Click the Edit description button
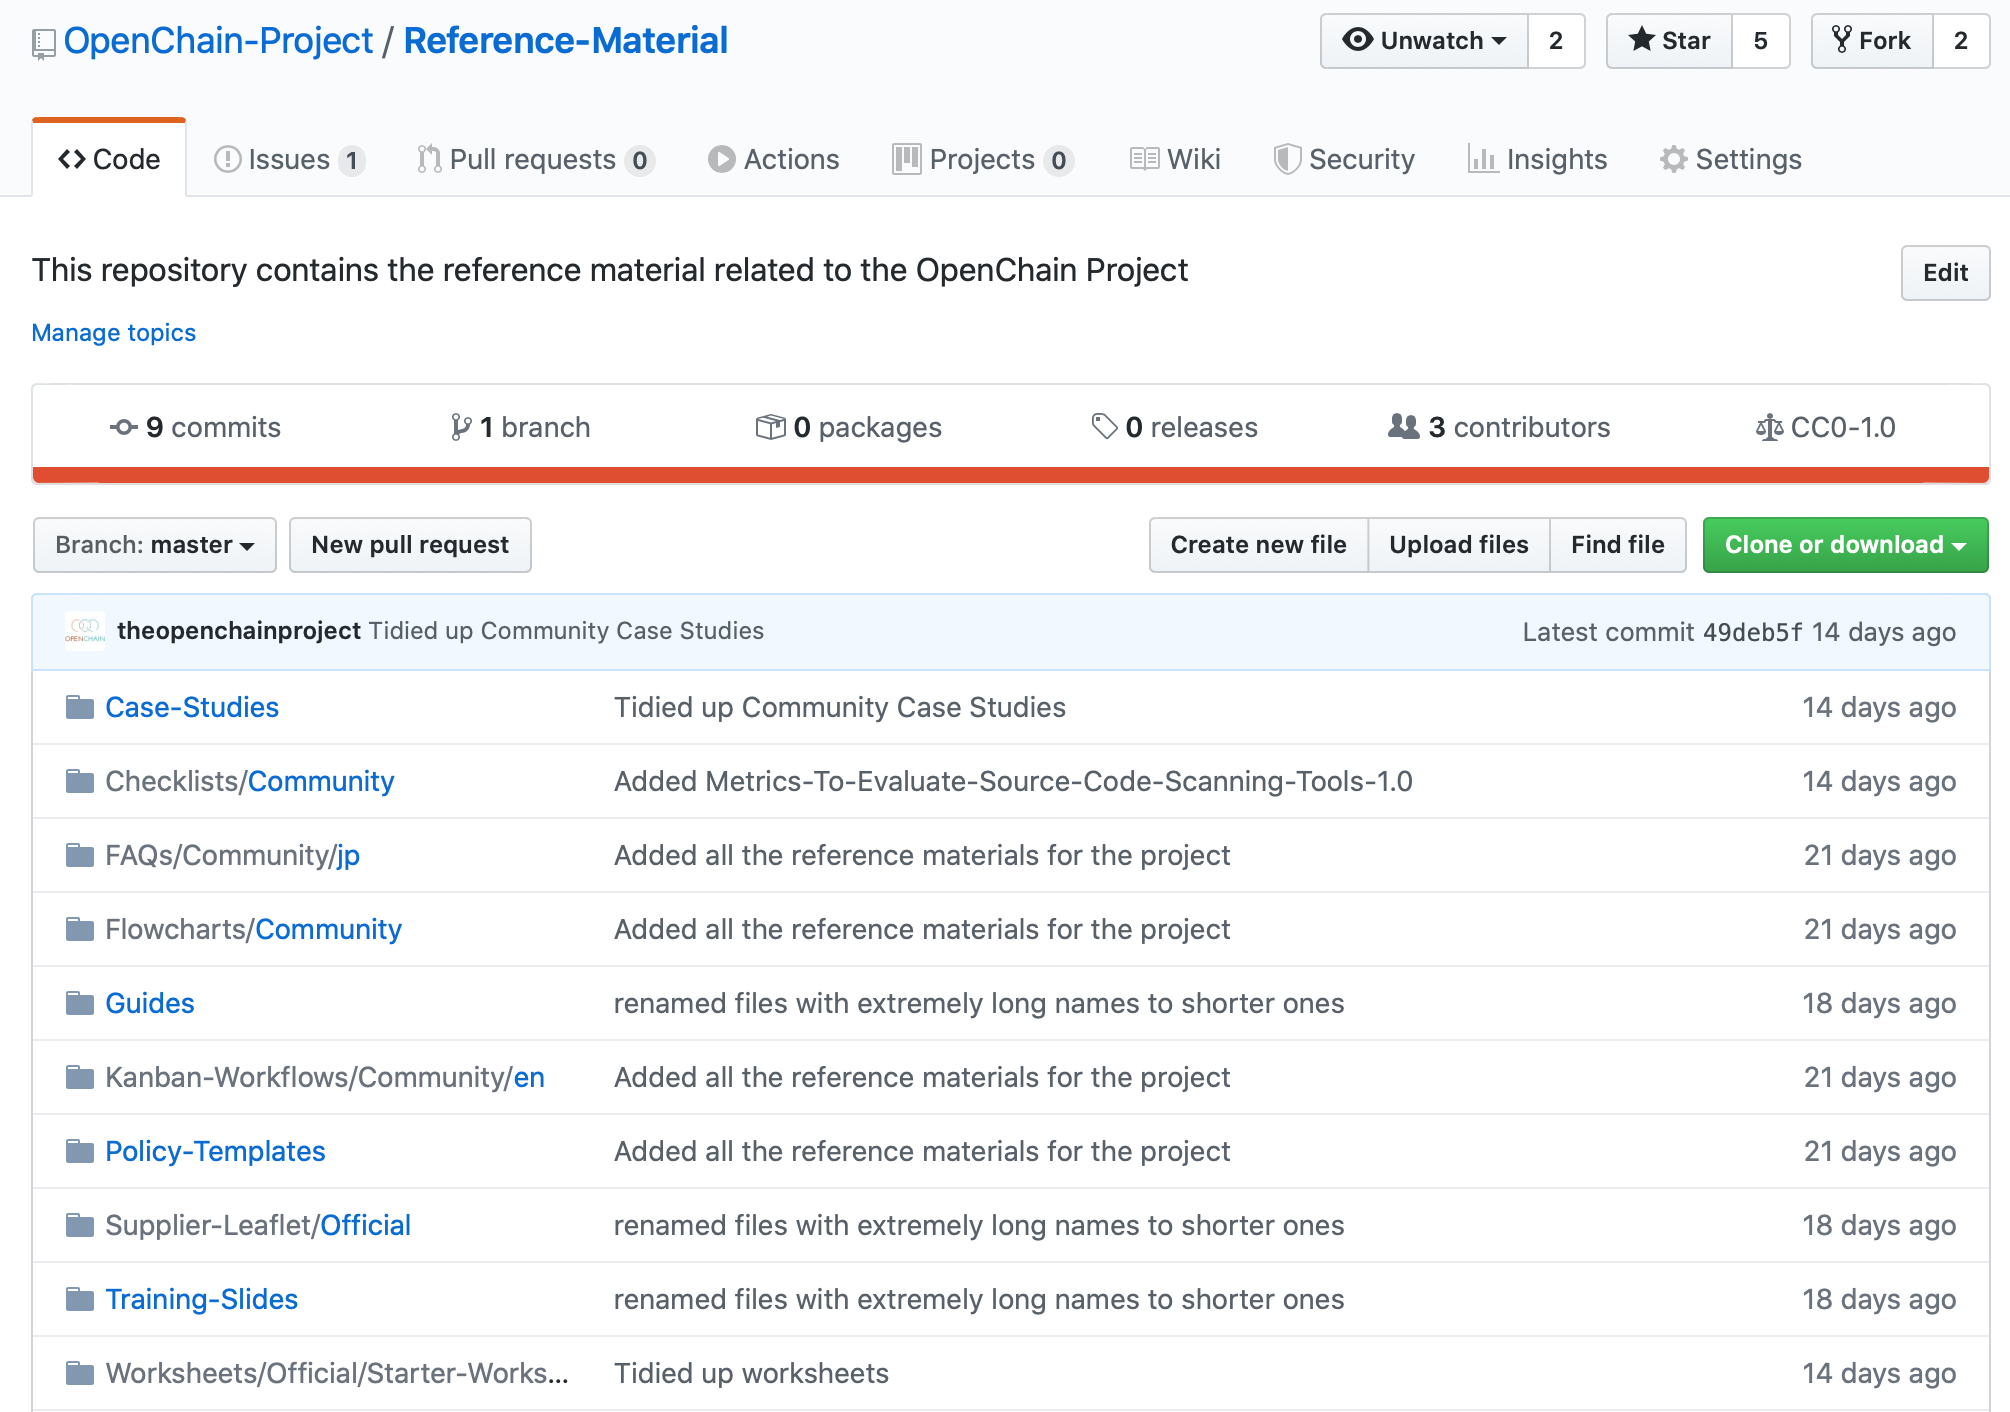This screenshot has width=2010, height=1412. point(1945,273)
